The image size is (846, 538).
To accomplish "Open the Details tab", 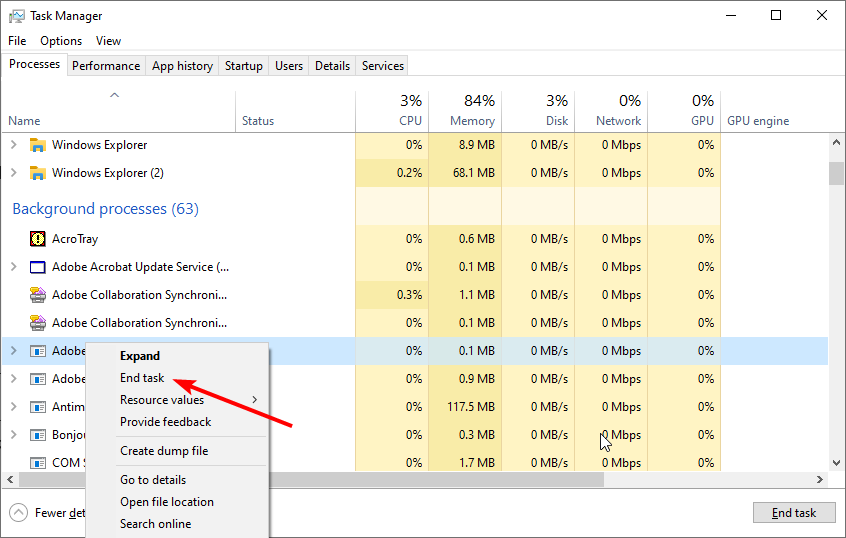I will click(332, 66).
